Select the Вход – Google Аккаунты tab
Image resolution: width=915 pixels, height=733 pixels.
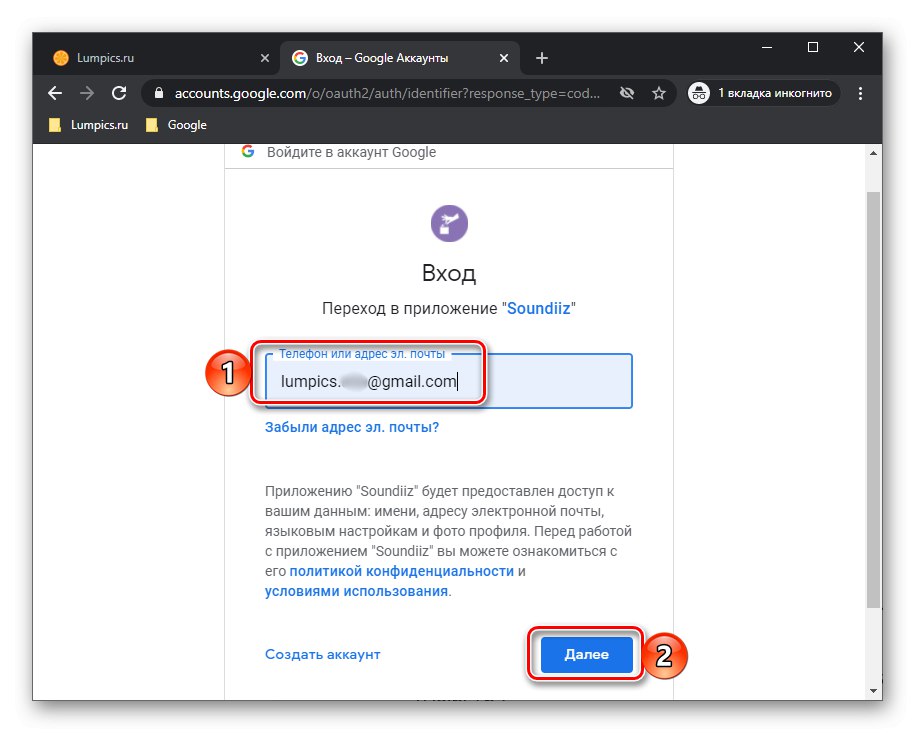tap(400, 58)
